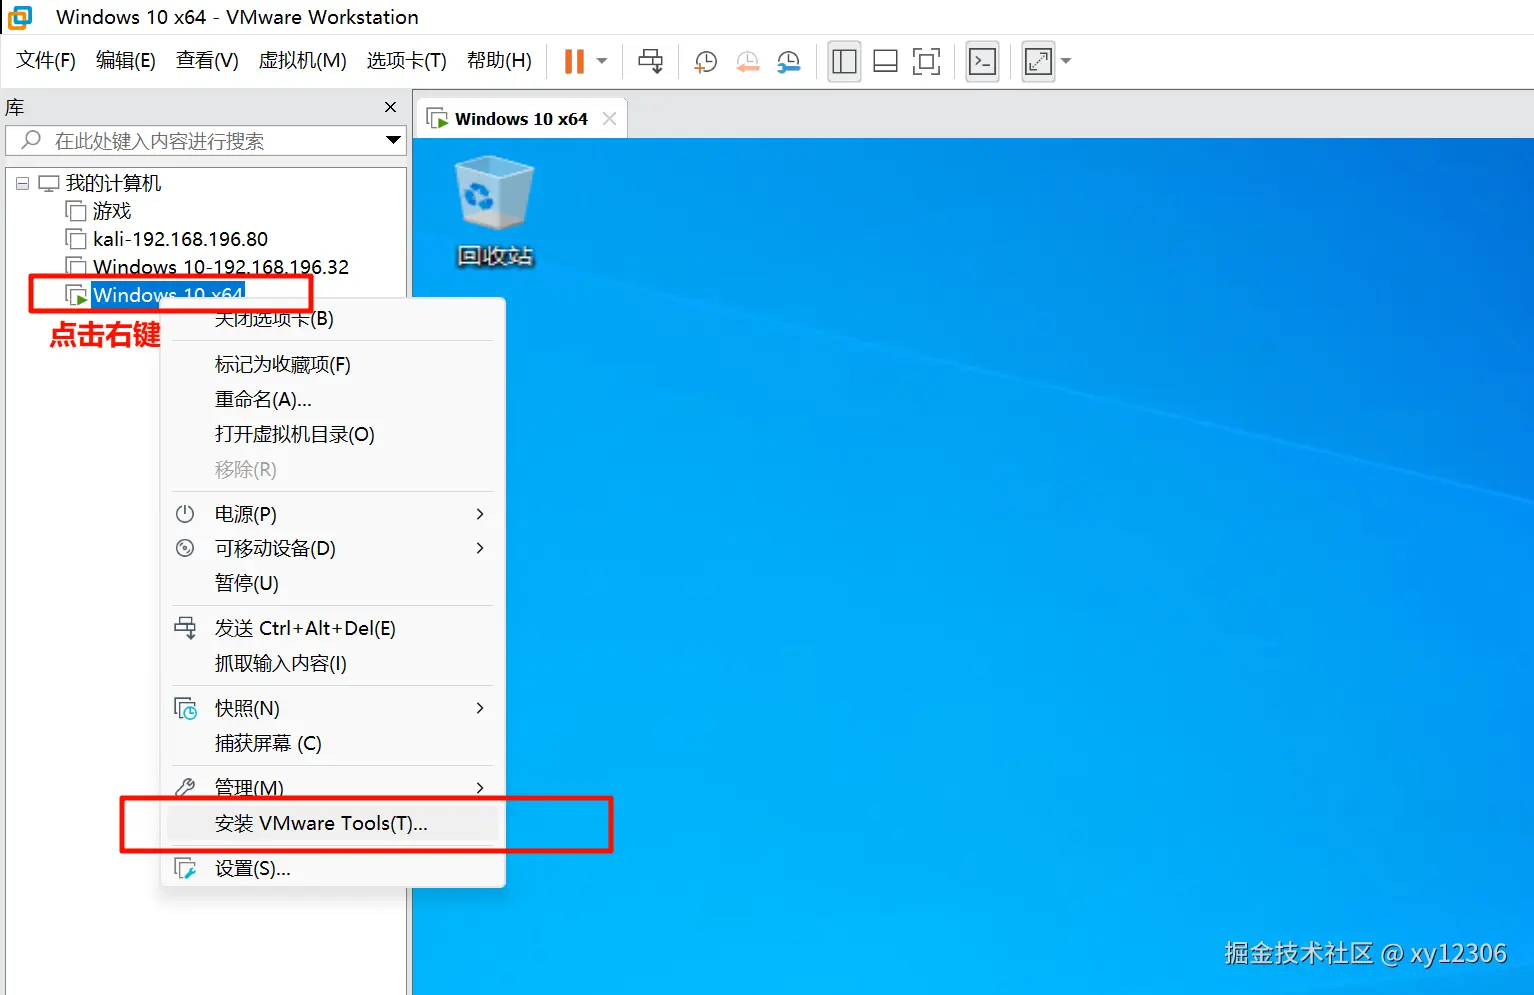Toggle the thumbnail bar view icon
Screen dimensions: 1534x995
click(x=885, y=61)
